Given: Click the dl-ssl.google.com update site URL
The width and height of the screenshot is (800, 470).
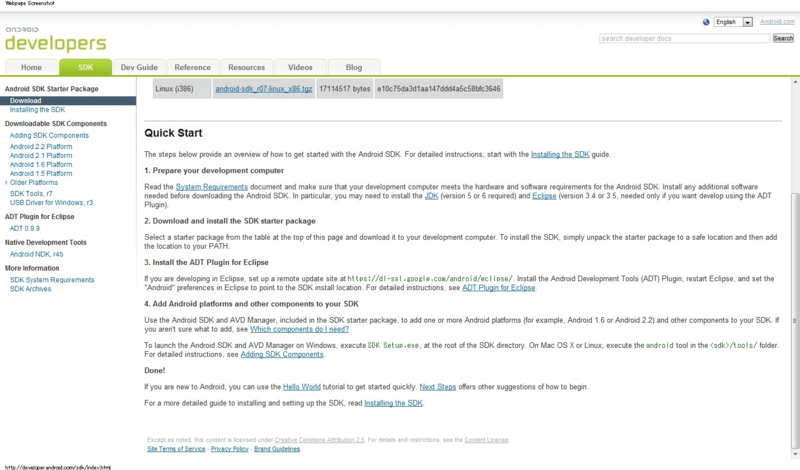Looking at the screenshot, I should (x=430, y=279).
